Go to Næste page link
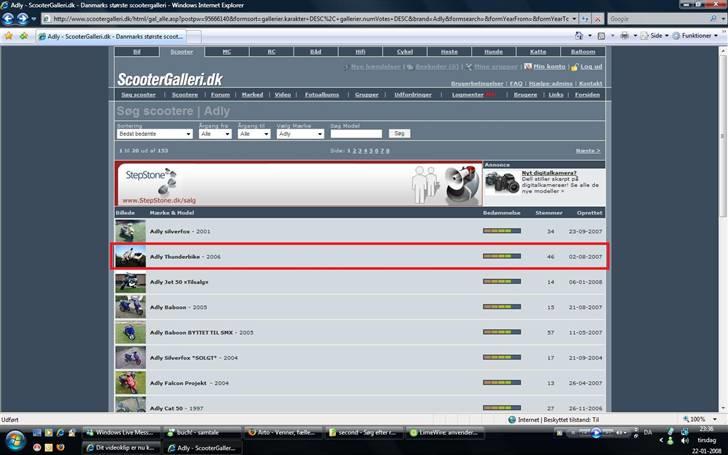728x455 pixels. 588,151
